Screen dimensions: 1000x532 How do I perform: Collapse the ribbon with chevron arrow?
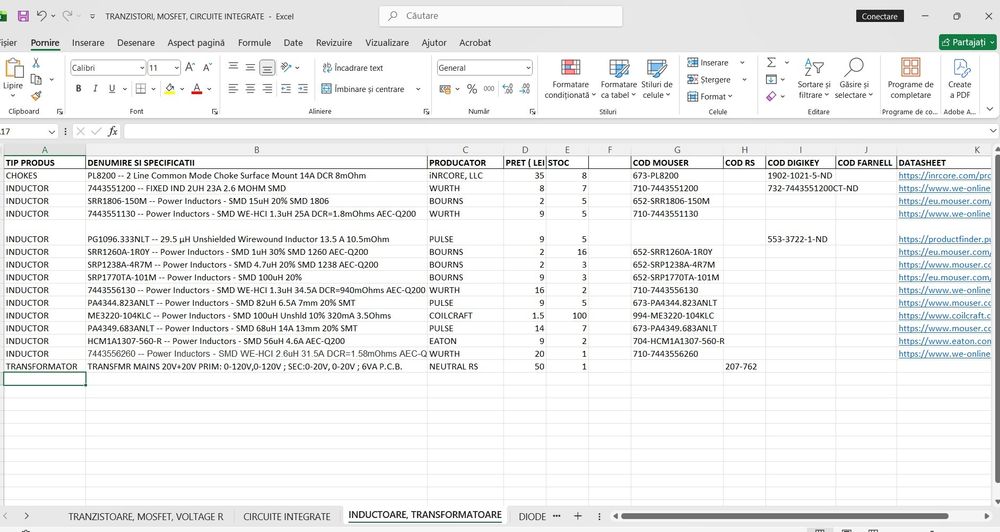[989, 110]
